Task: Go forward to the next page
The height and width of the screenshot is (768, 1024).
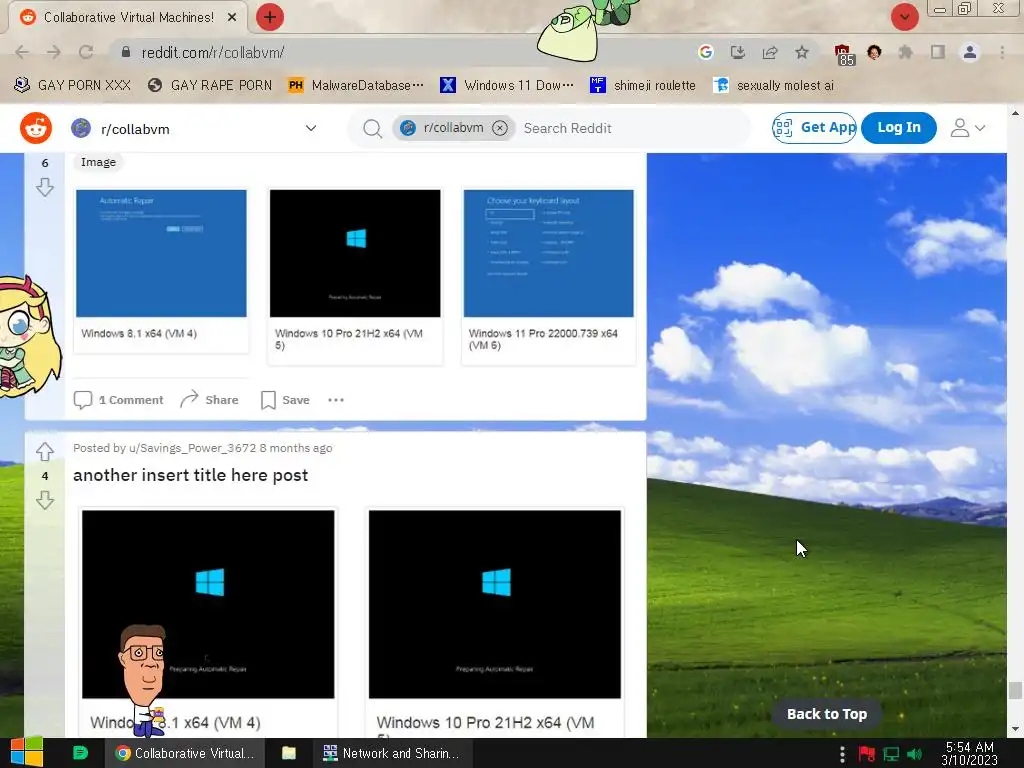Action: coord(54,52)
